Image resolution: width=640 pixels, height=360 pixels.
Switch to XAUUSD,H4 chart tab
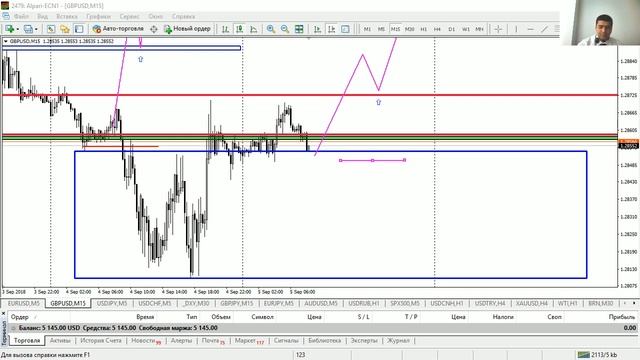pos(531,303)
